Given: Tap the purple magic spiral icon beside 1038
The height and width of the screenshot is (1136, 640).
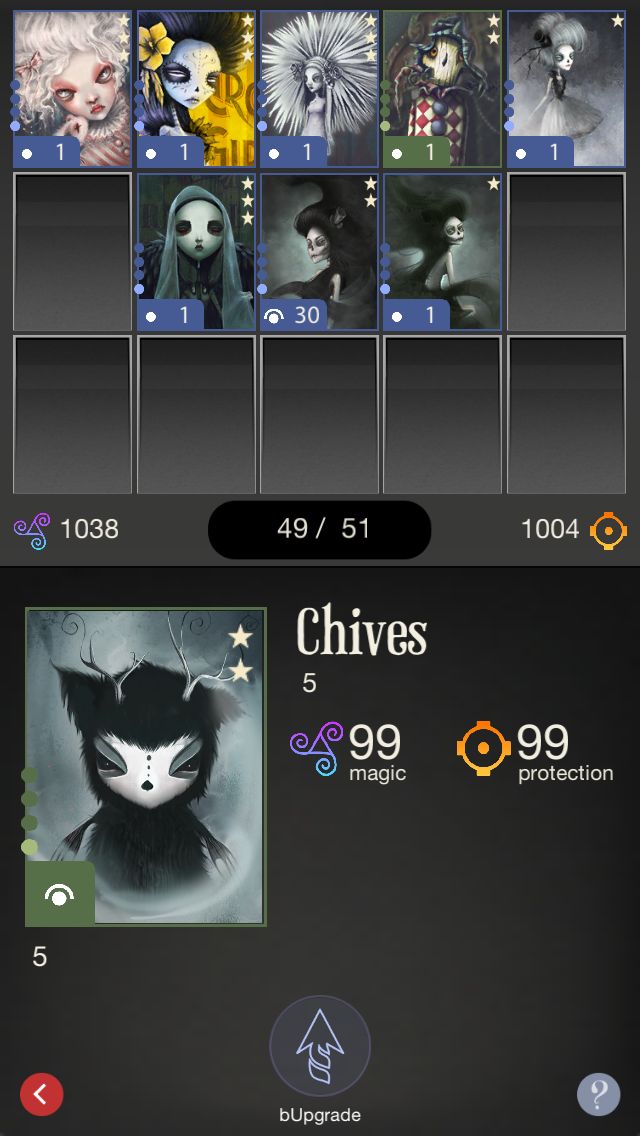Looking at the screenshot, I should point(32,530).
